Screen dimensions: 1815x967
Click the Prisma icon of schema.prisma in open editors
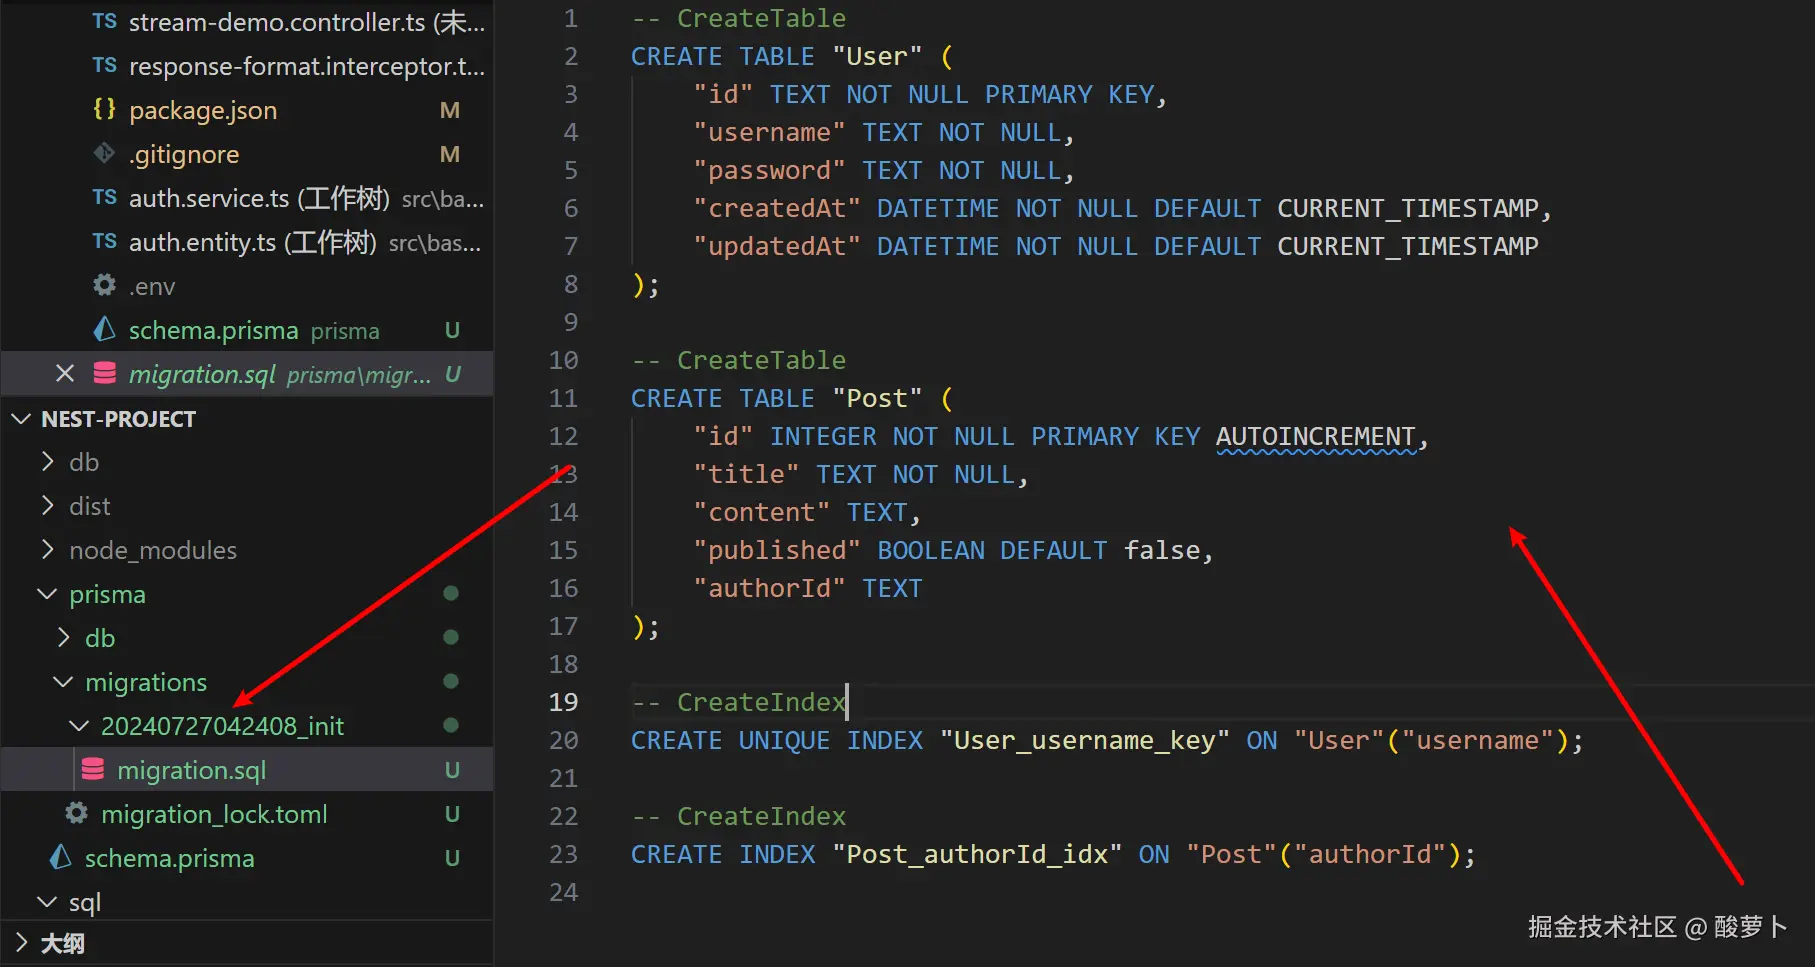point(105,329)
